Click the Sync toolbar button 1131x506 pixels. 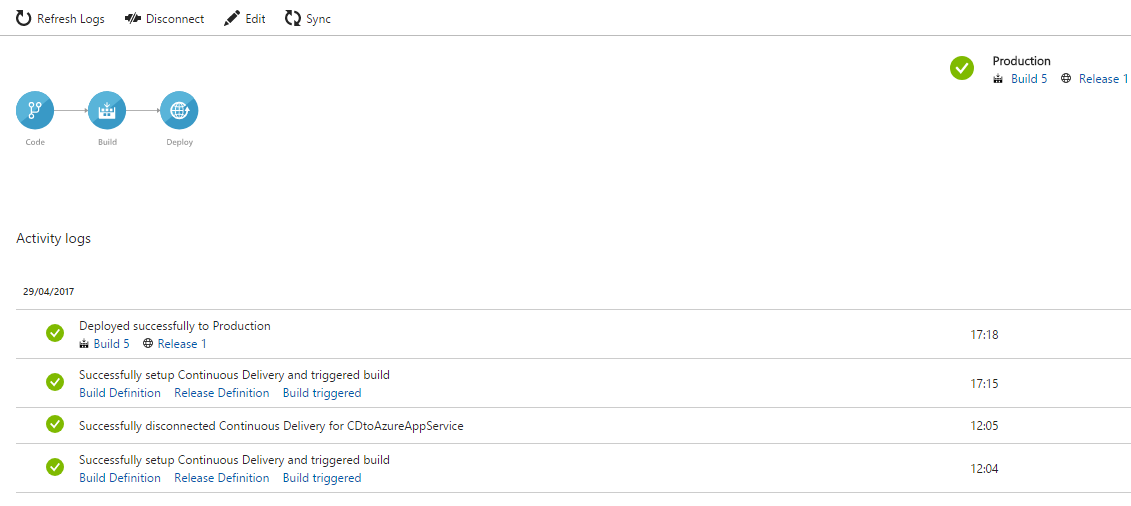pyautogui.click(x=307, y=19)
